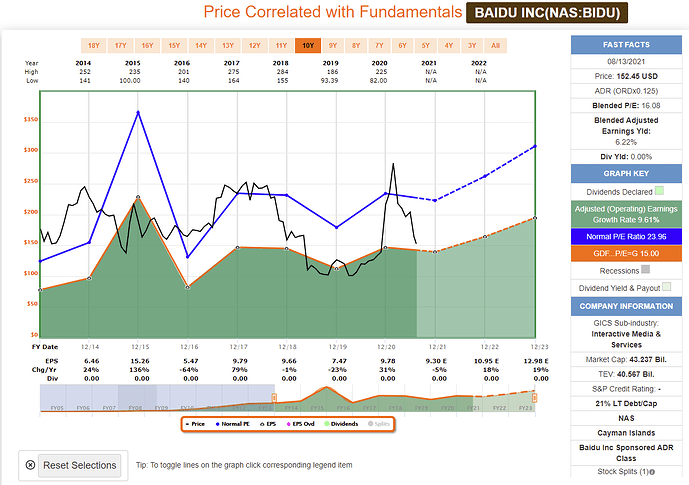Screen dimensions: 689x485
Task: Click the date 08/13/2021
Action: point(626,62)
